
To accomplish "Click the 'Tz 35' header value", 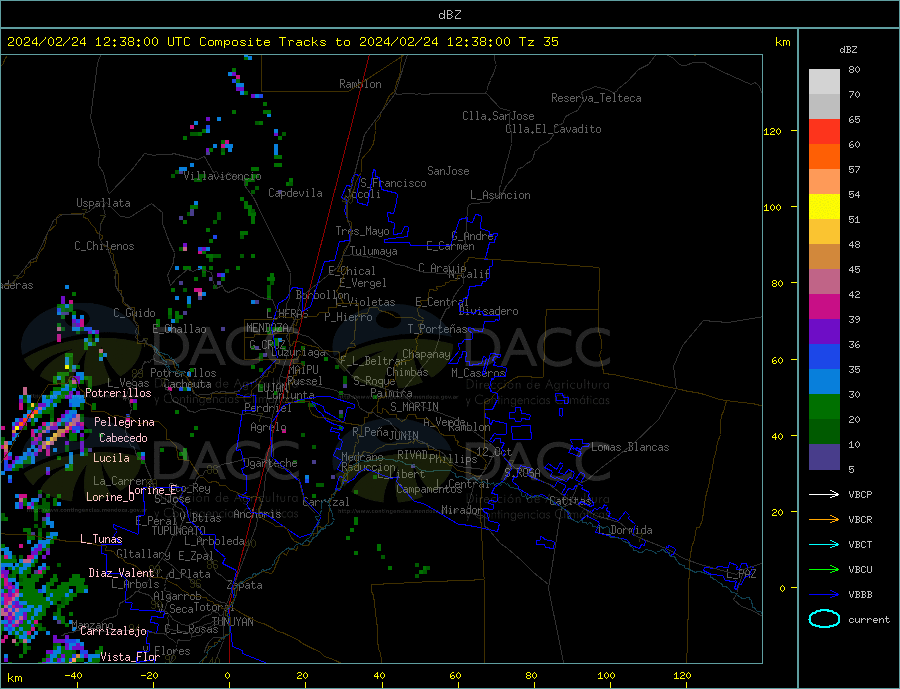I will [x=539, y=42].
